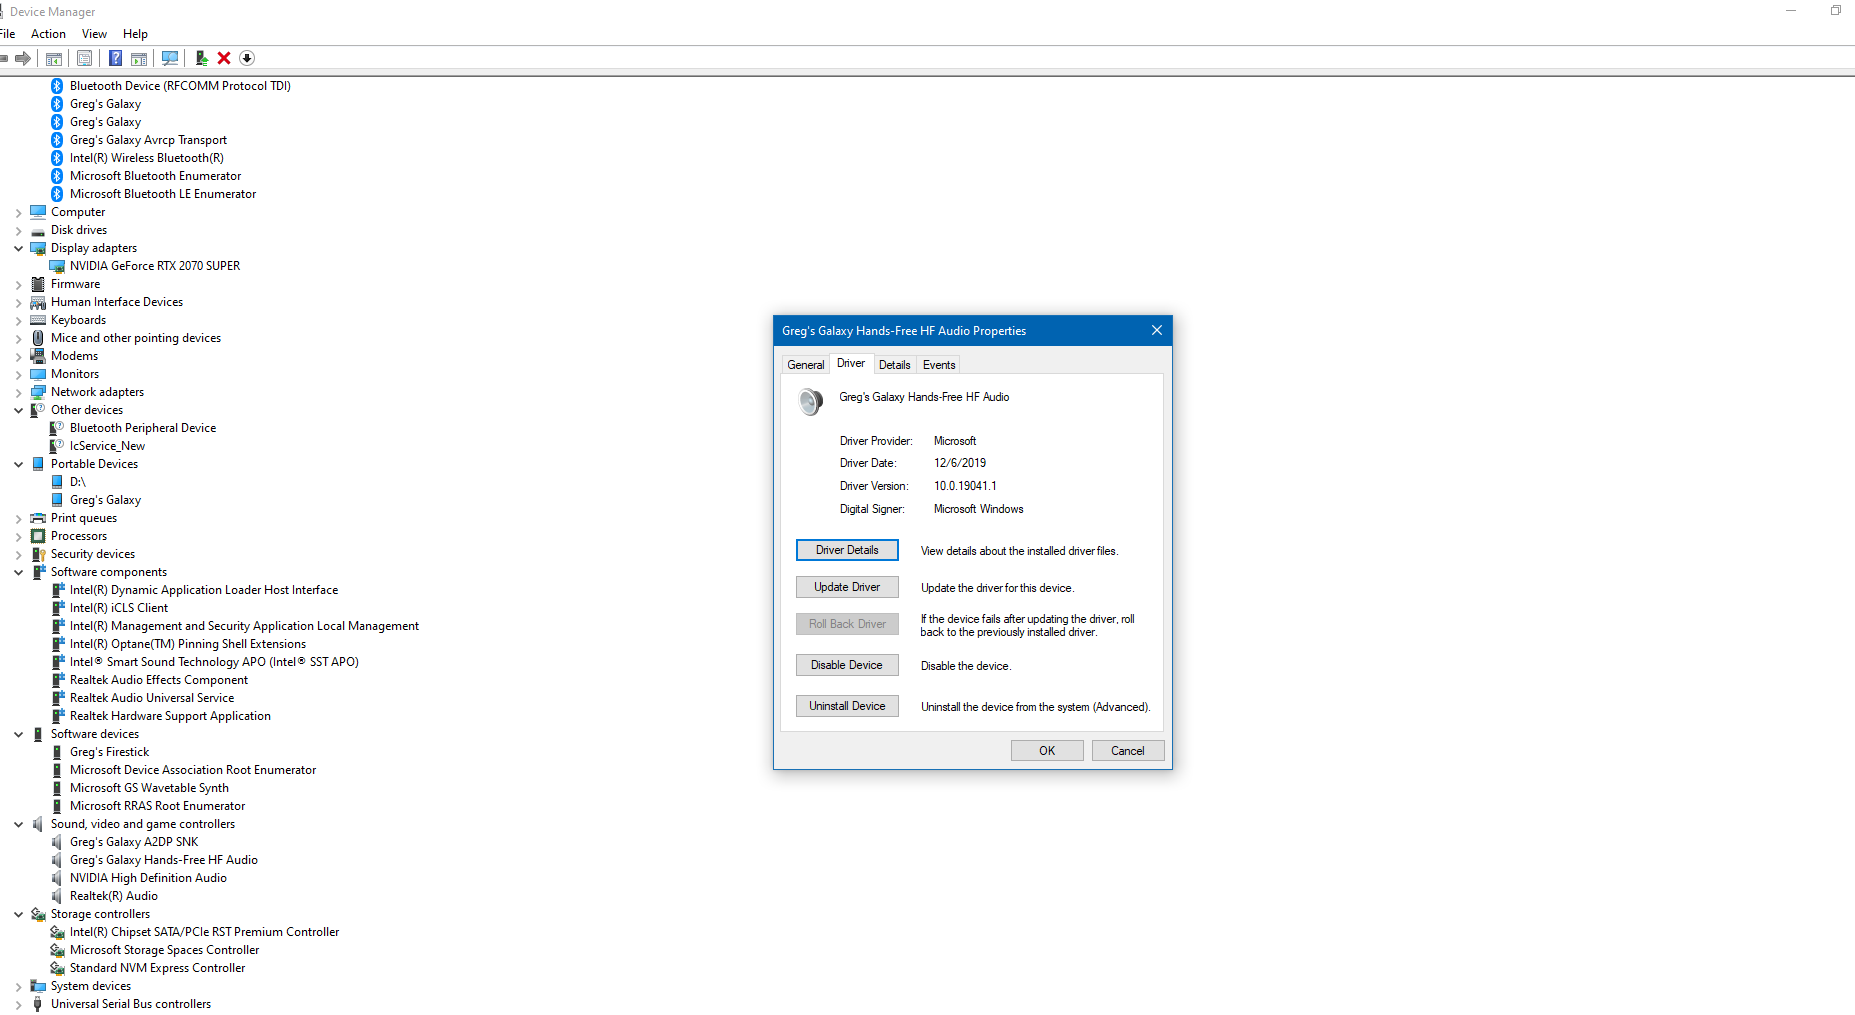
Task: Click OK in the properties dialog
Action: click(x=1047, y=751)
